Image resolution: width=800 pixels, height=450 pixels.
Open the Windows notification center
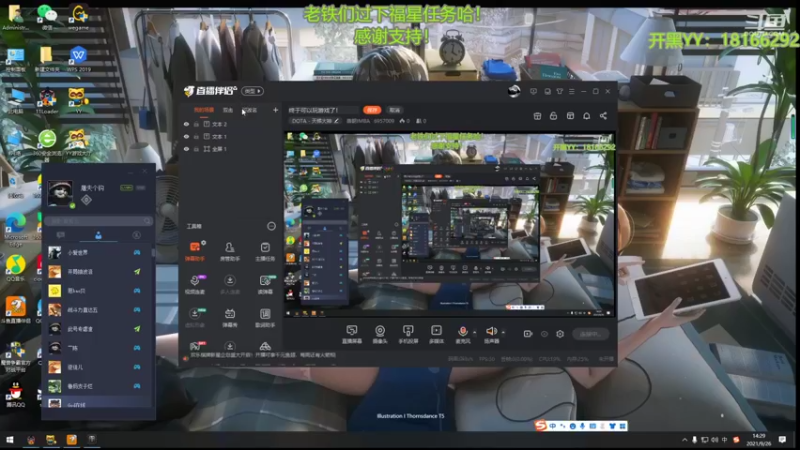coord(782,440)
